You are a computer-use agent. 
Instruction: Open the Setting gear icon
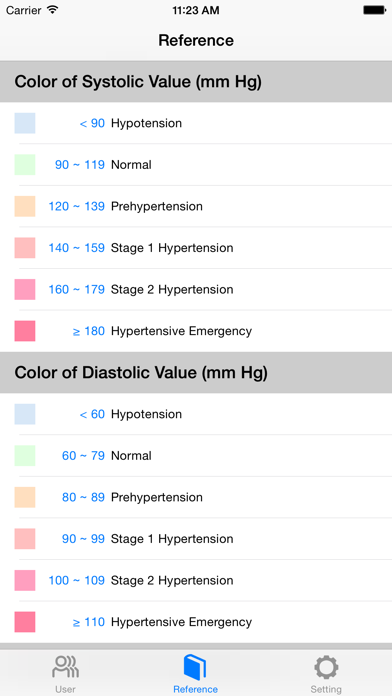pos(326,667)
